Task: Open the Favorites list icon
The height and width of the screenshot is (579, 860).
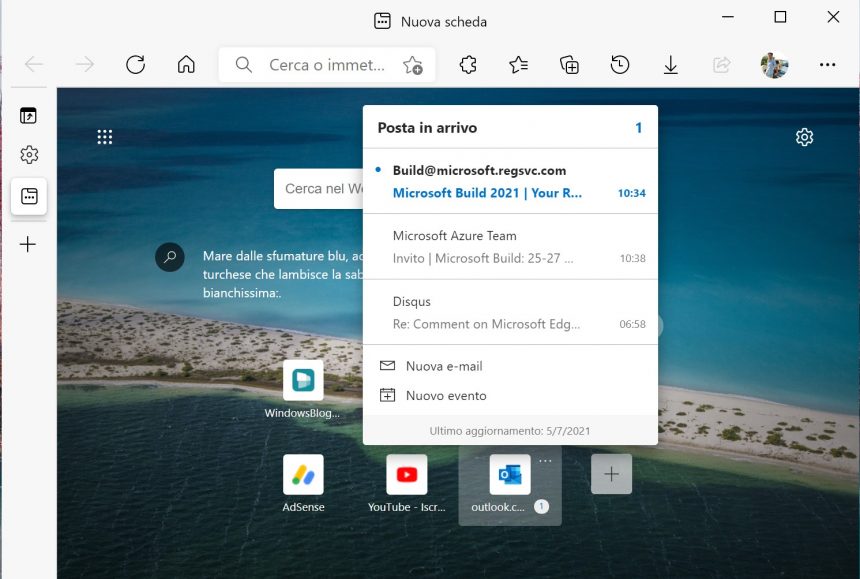Action: pos(518,65)
